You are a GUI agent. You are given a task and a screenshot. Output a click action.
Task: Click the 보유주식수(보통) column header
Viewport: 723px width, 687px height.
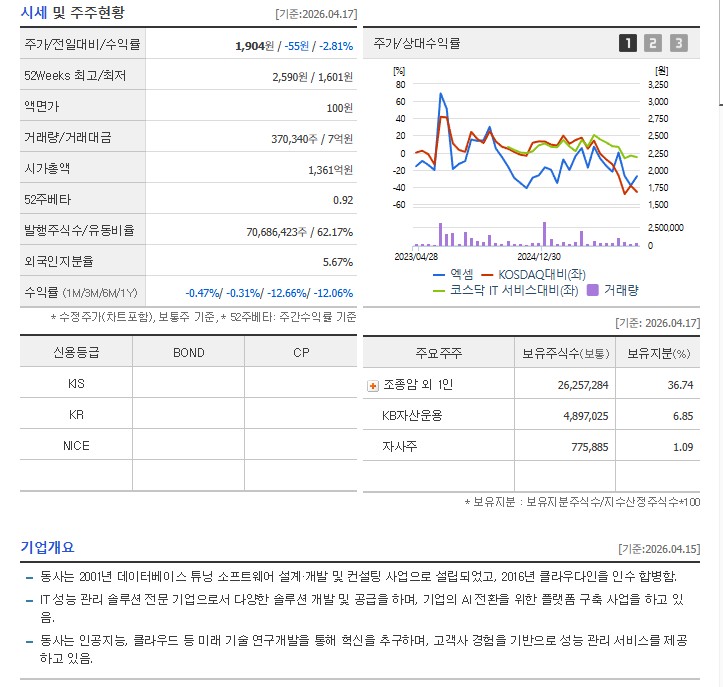565,353
